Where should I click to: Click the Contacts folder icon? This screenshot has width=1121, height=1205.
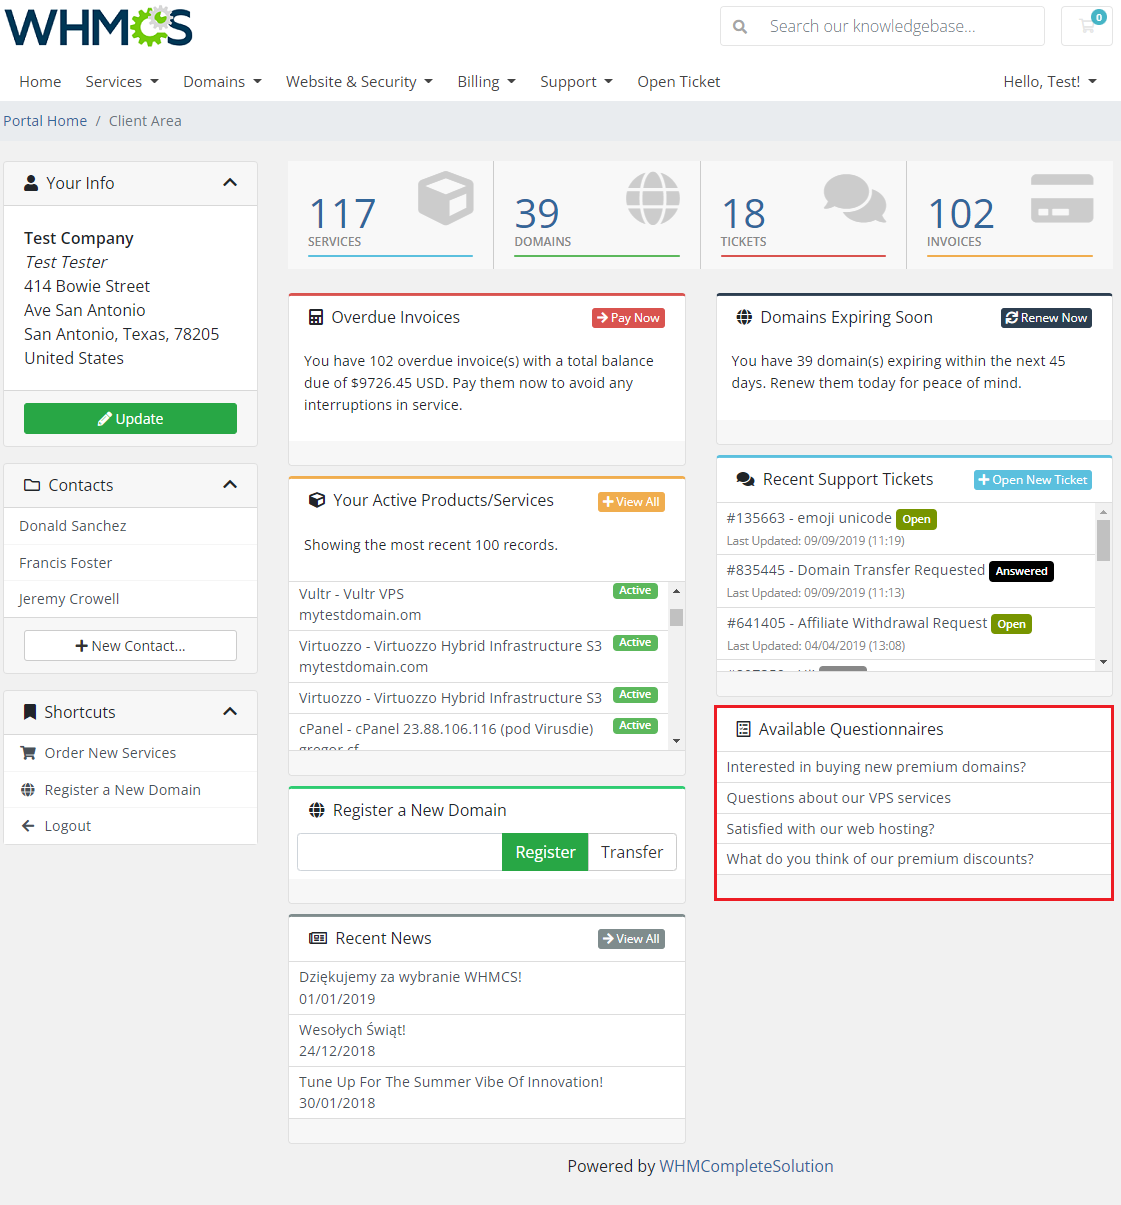pos(31,485)
